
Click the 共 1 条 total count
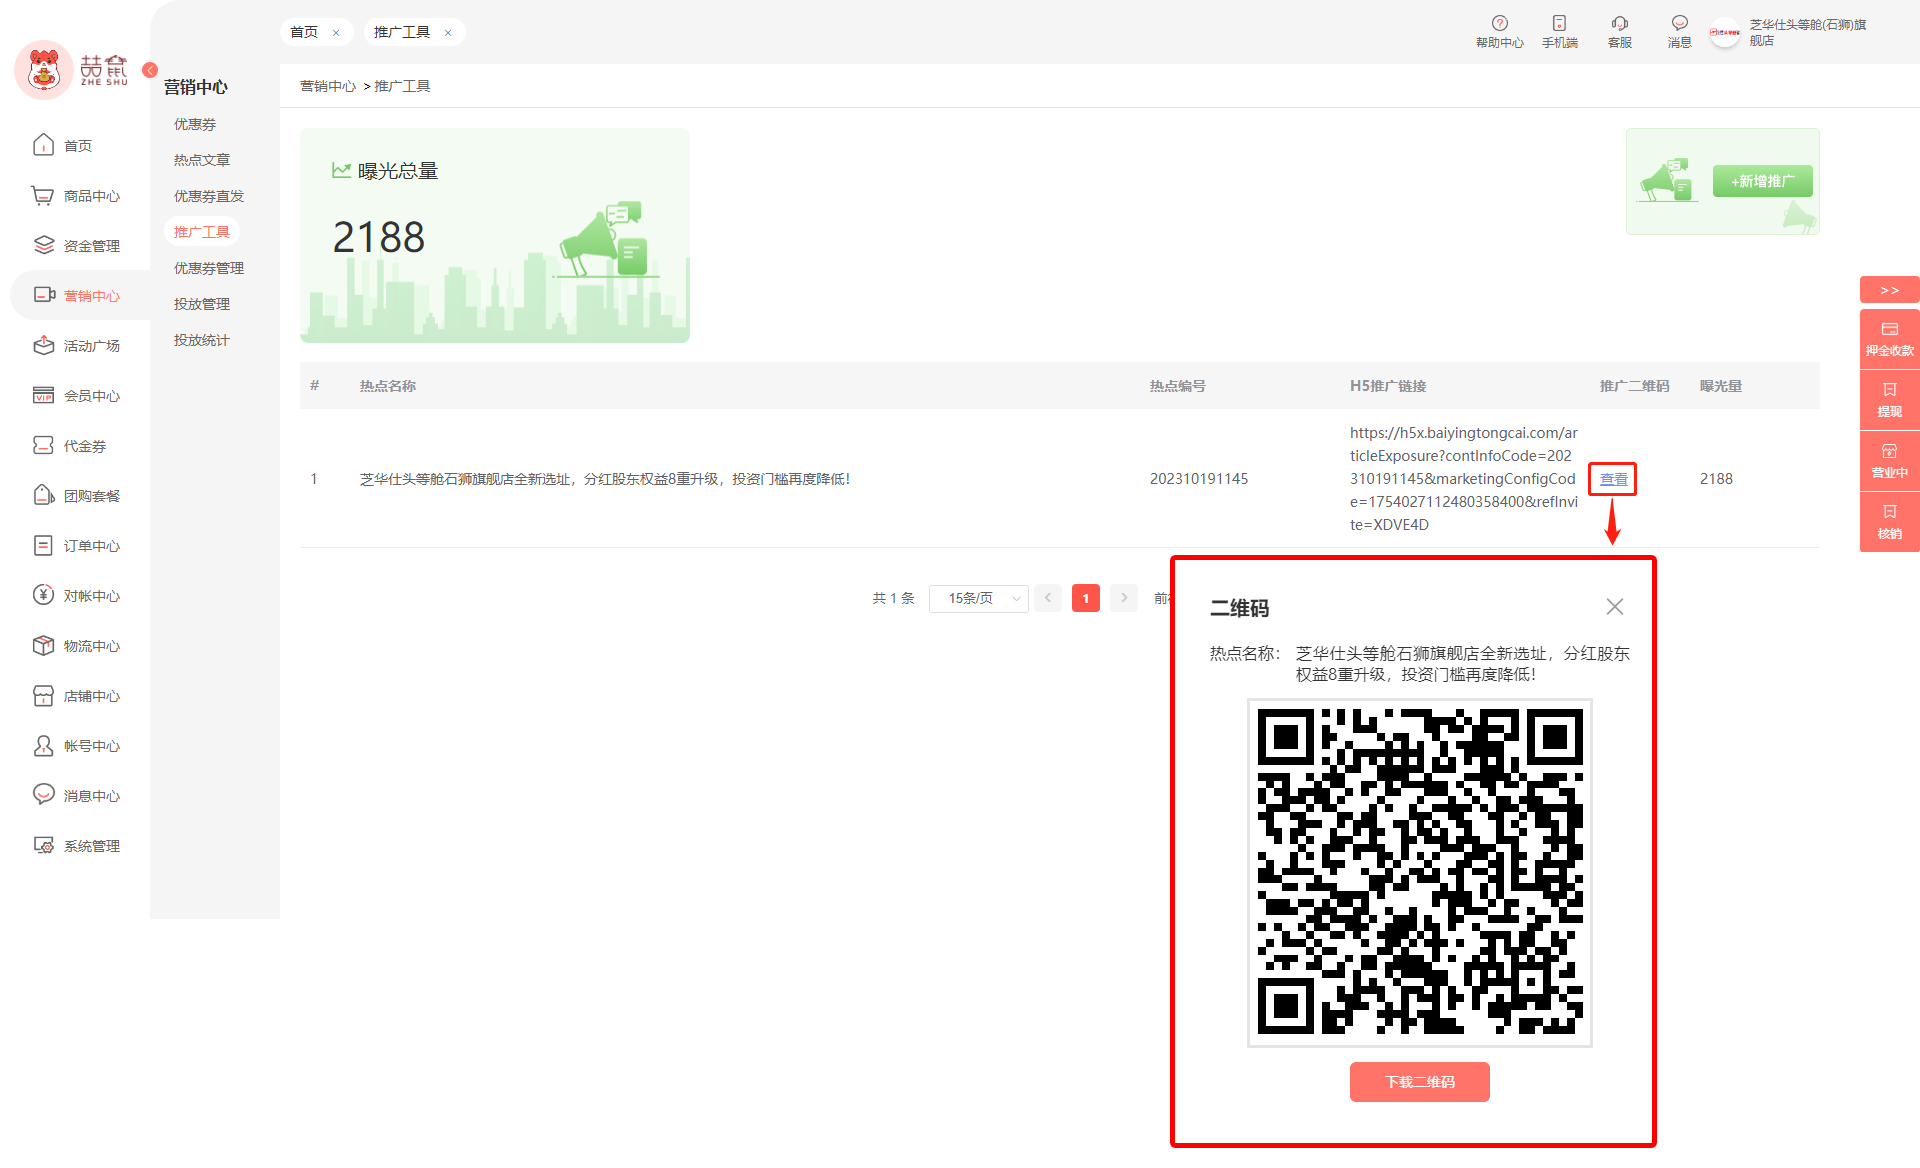893,598
